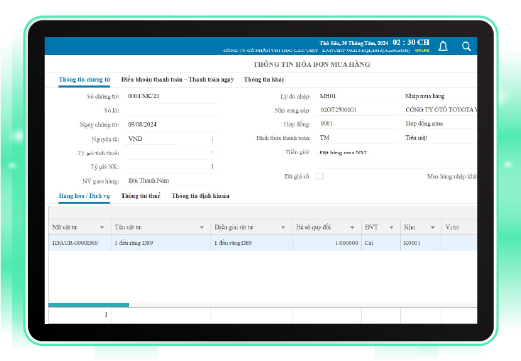The image size is (521, 361).
Task: Click the Số chứng từ input field
Action: click(171, 96)
